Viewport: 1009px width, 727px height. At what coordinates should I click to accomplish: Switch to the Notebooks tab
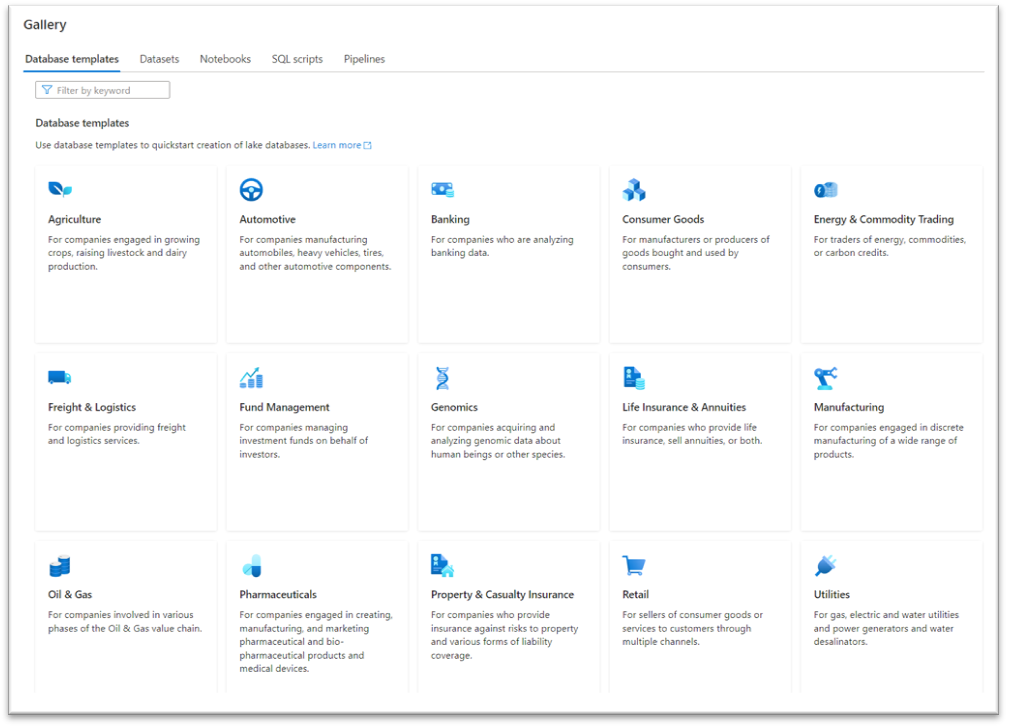tap(225, 59)
